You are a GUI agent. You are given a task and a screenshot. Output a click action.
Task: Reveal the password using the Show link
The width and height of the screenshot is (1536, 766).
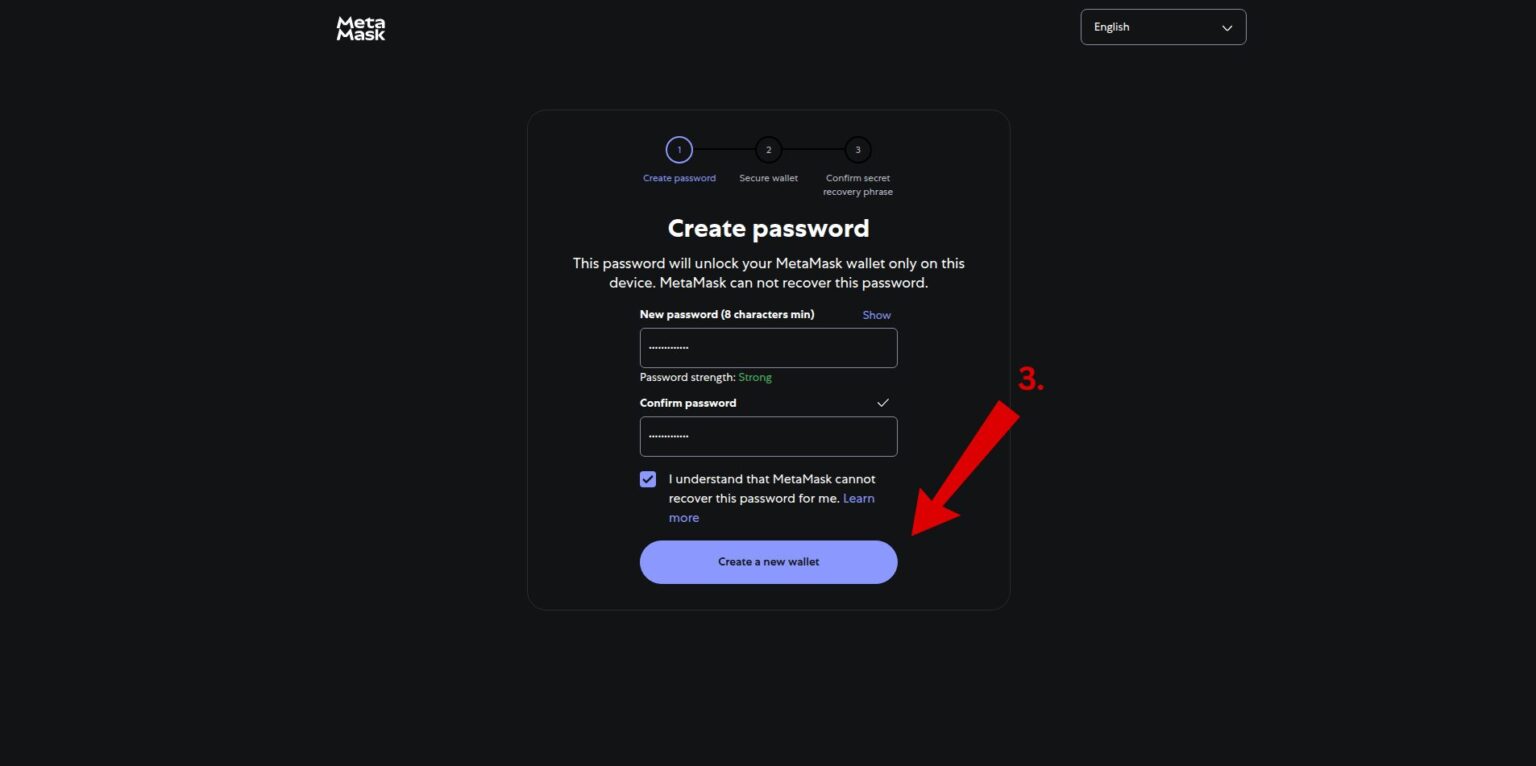pos(875,314)
